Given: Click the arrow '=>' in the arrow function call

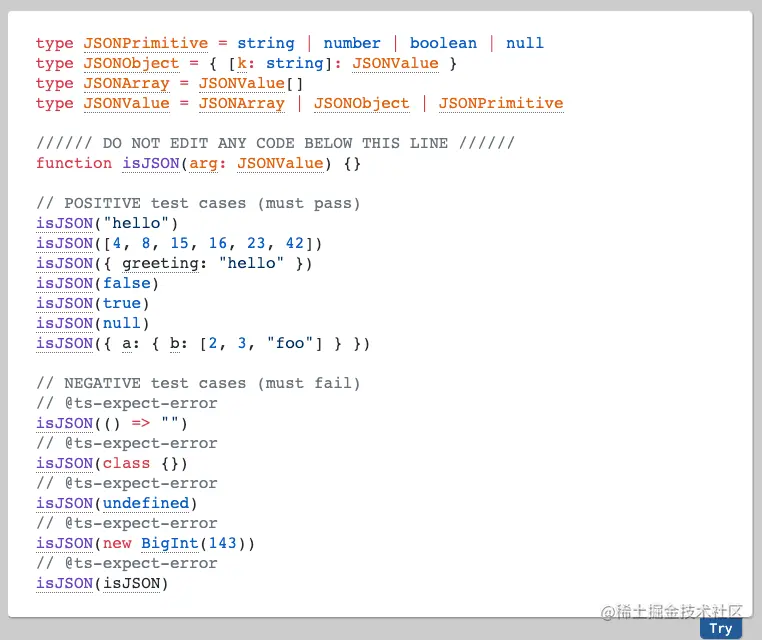Looking at the screenshot, I should pyautogui.click(x=141, y=423).
